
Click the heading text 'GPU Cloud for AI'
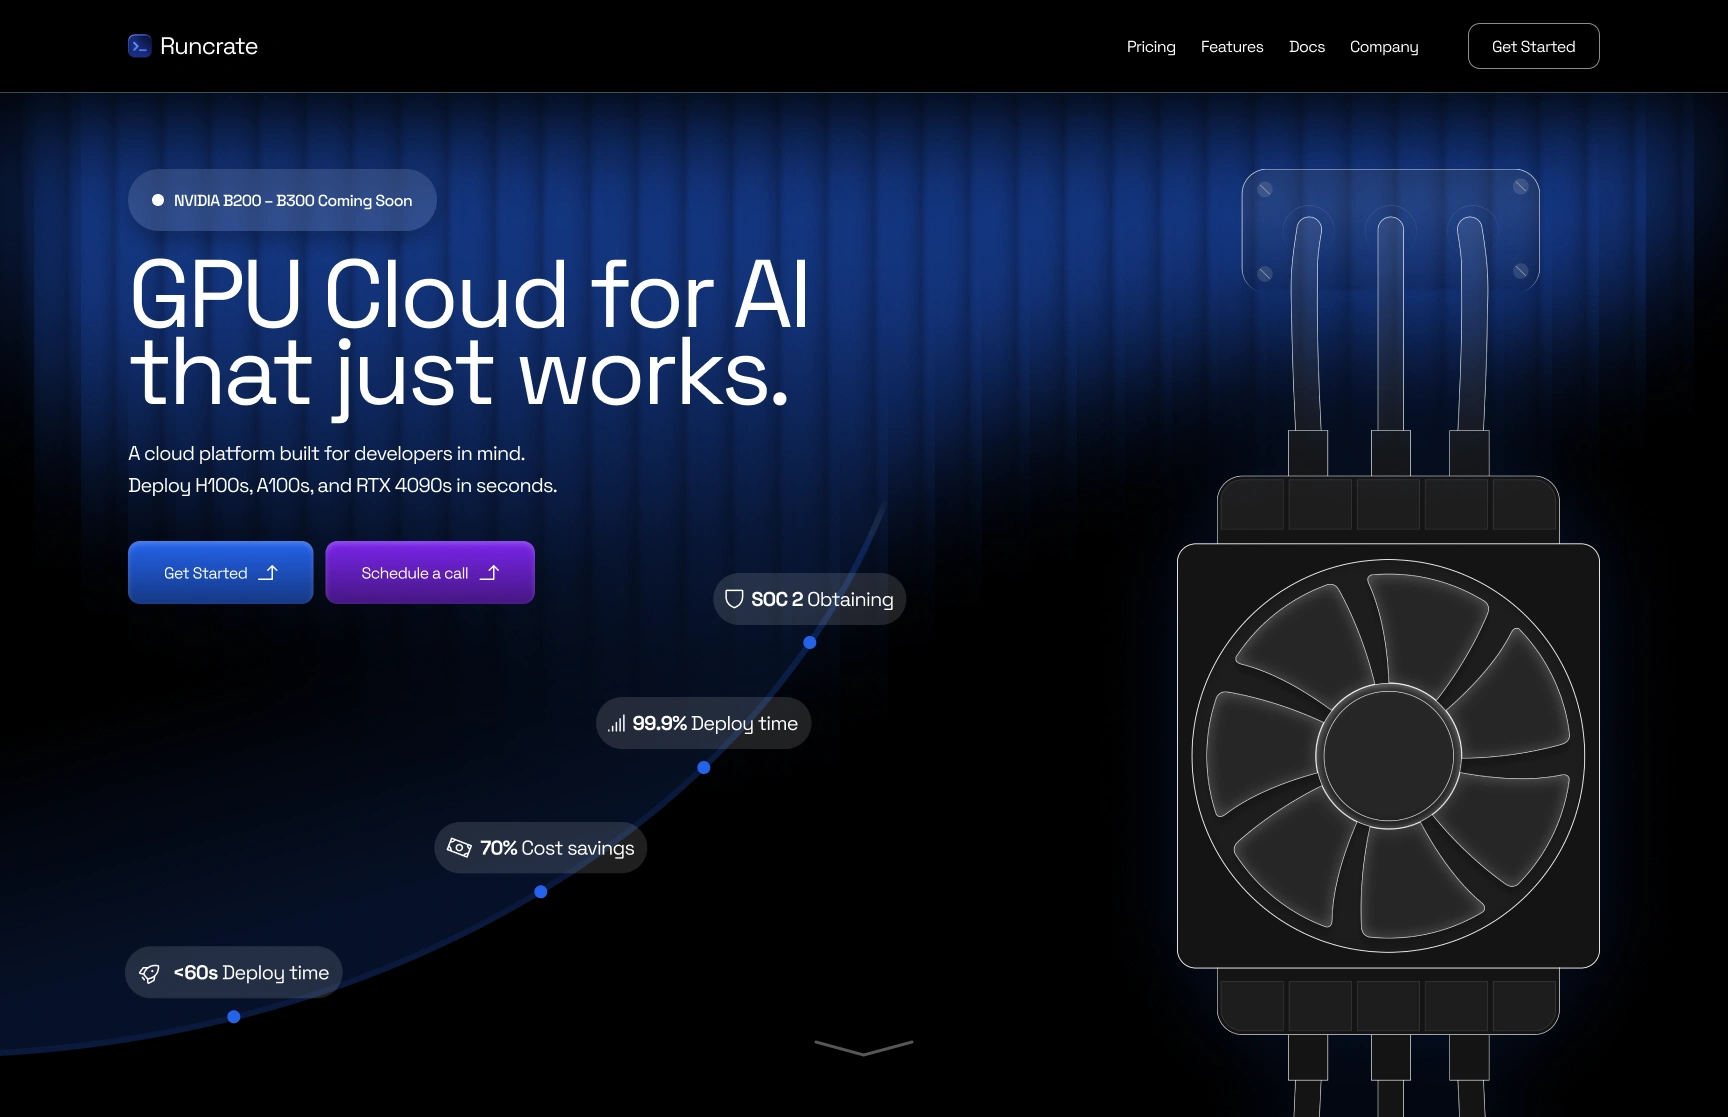469,294
